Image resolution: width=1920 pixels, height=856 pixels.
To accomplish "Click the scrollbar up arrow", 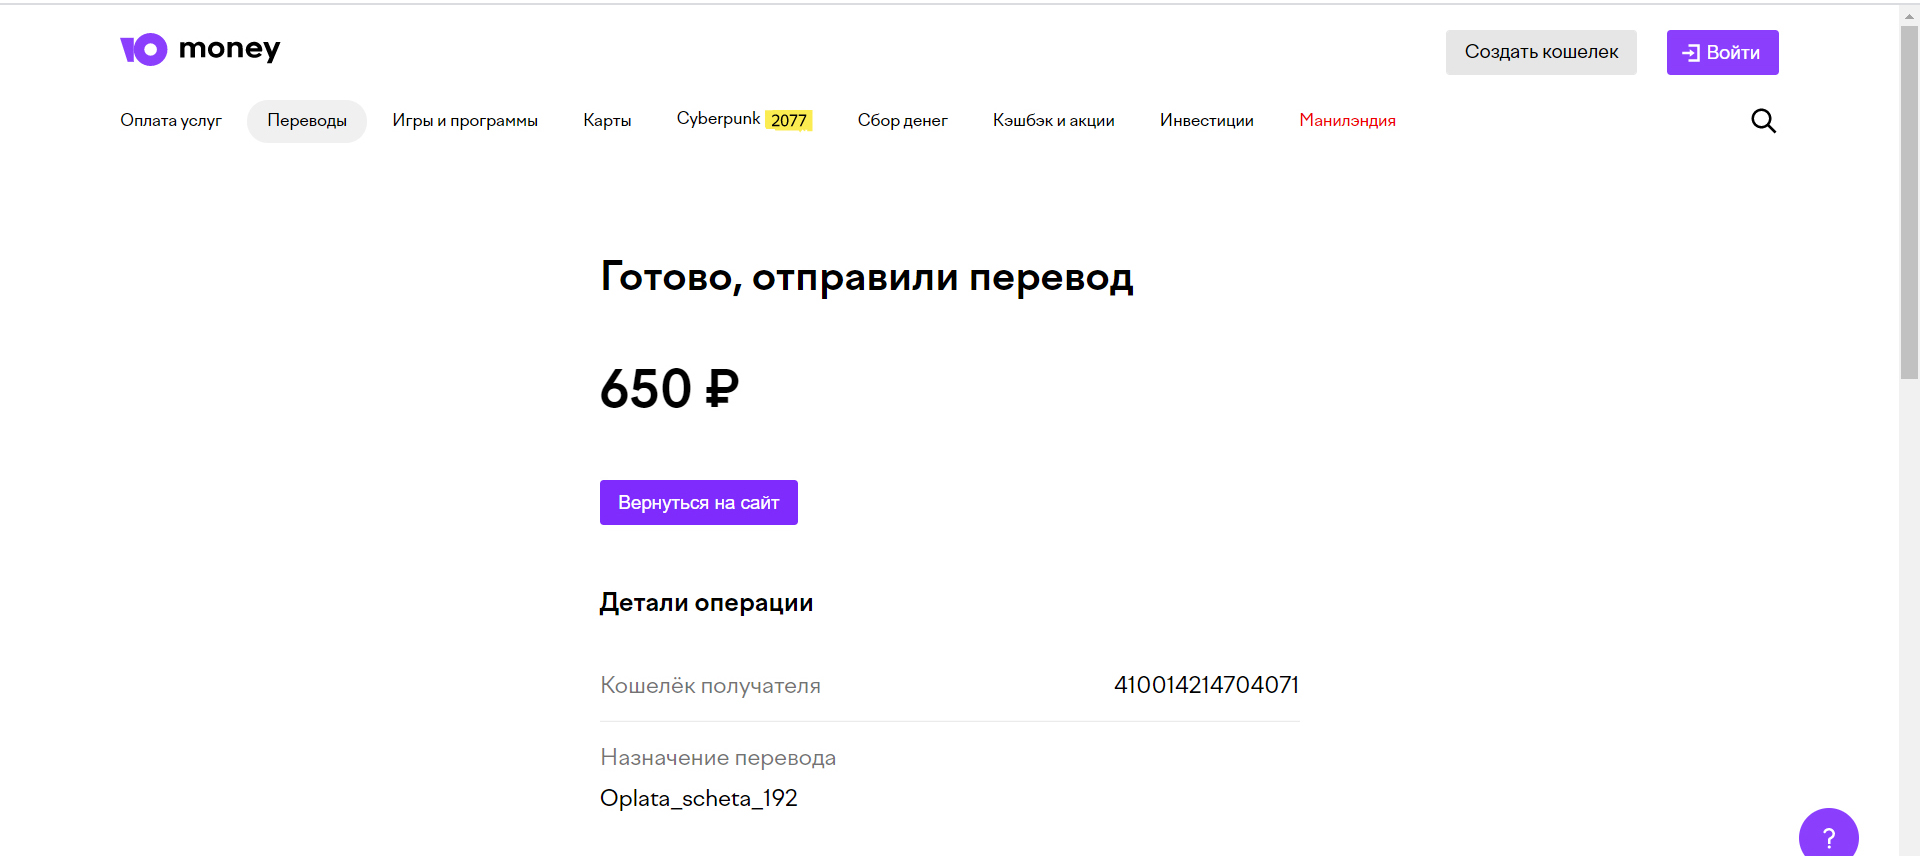I will click(x=1909, y=16).
